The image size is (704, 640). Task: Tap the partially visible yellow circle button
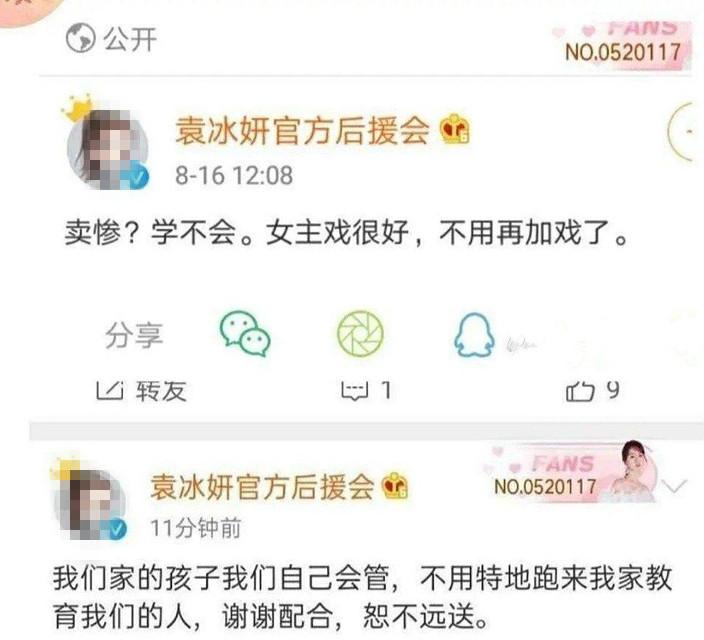[686, 131]
